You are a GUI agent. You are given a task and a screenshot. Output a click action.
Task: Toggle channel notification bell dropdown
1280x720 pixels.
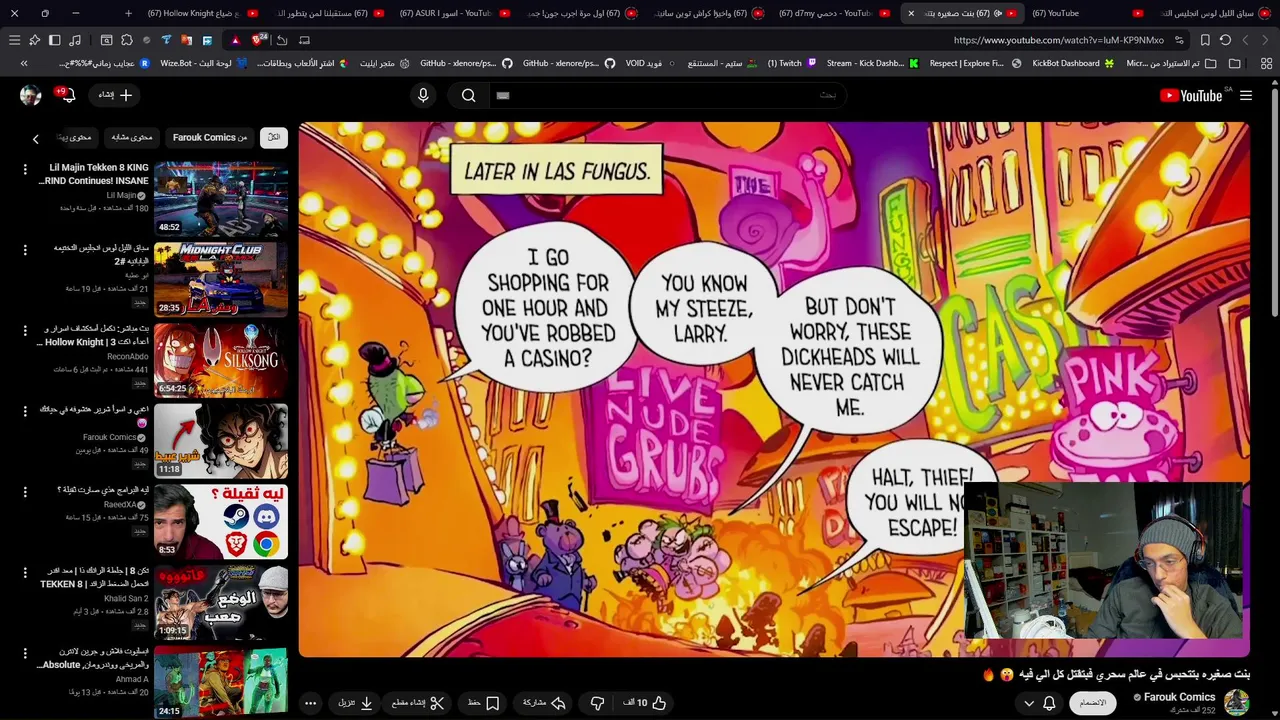(1040, 703)
